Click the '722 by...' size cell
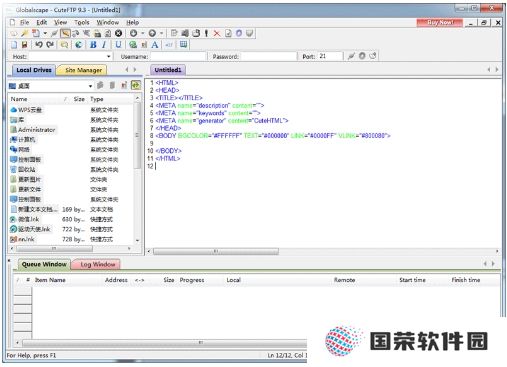The image size is (507, 367). (73, 229)
